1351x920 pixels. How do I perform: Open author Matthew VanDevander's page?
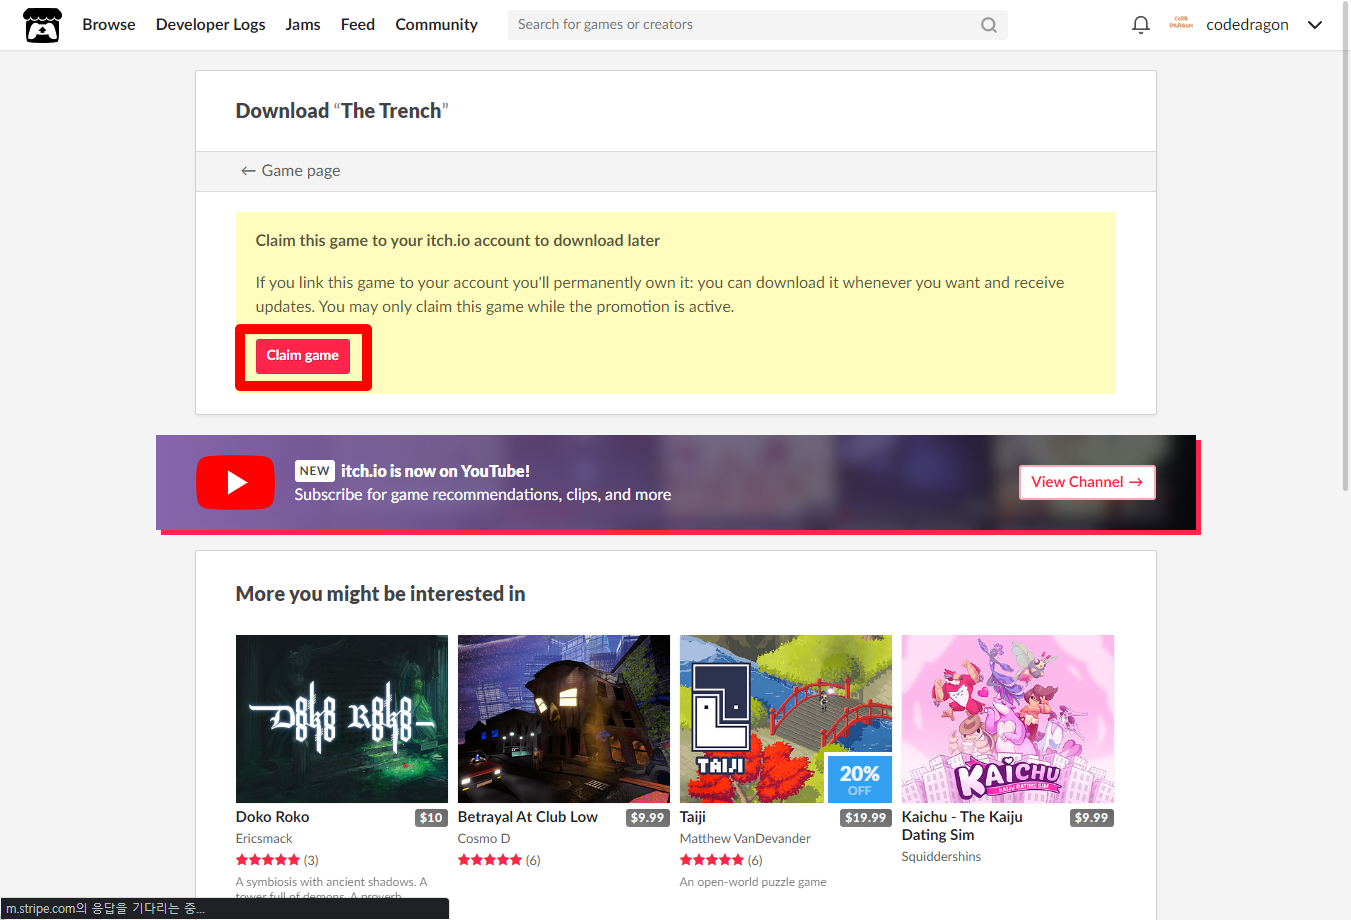click(745, 839)
